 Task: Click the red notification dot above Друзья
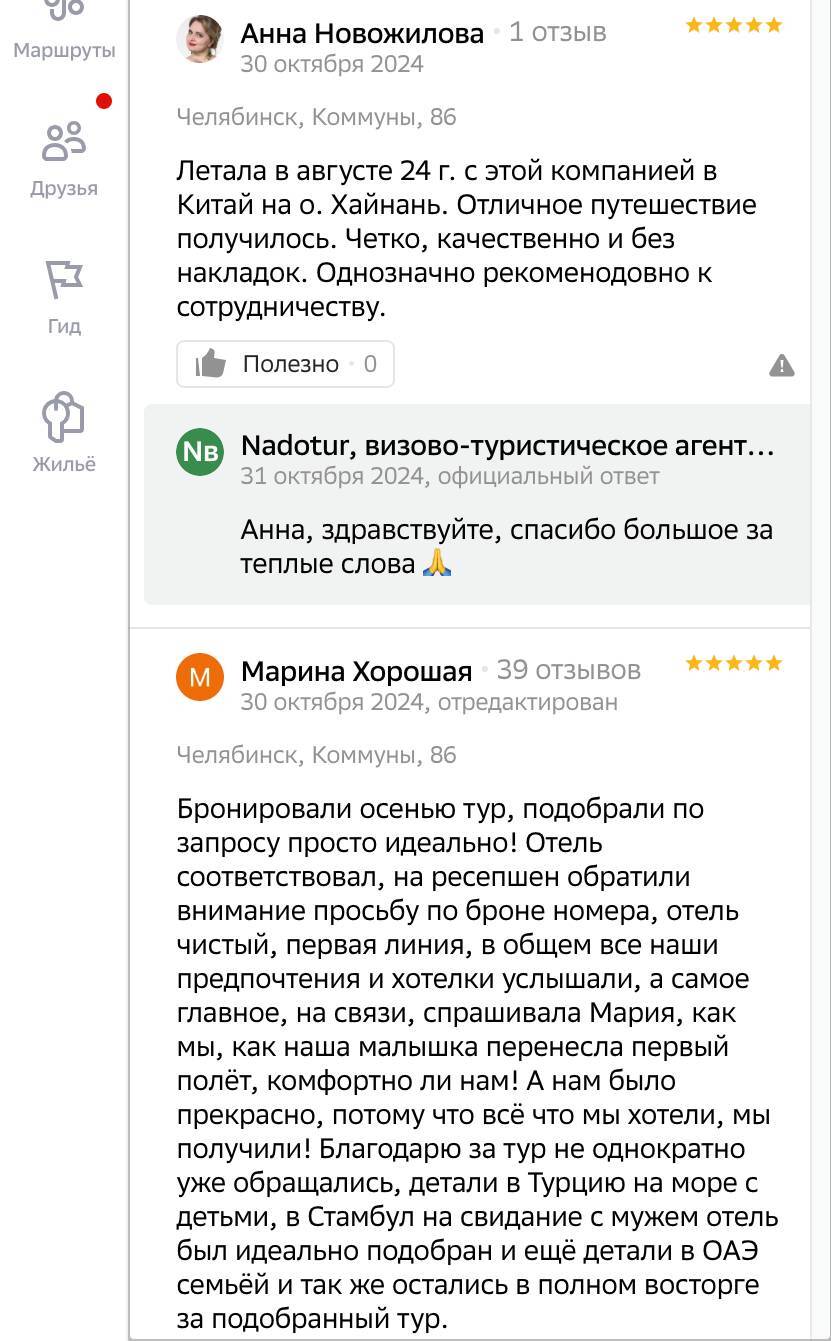[104, 101]
